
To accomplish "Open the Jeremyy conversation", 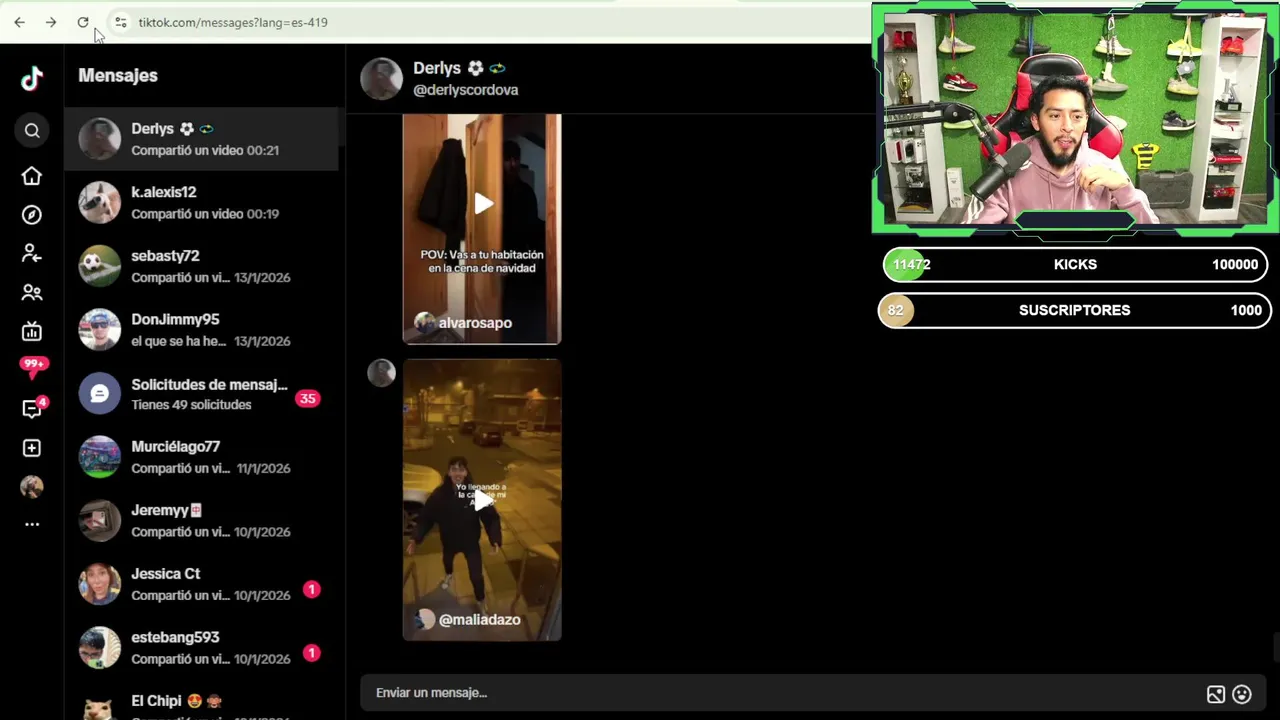I will (x=204, y=521).
